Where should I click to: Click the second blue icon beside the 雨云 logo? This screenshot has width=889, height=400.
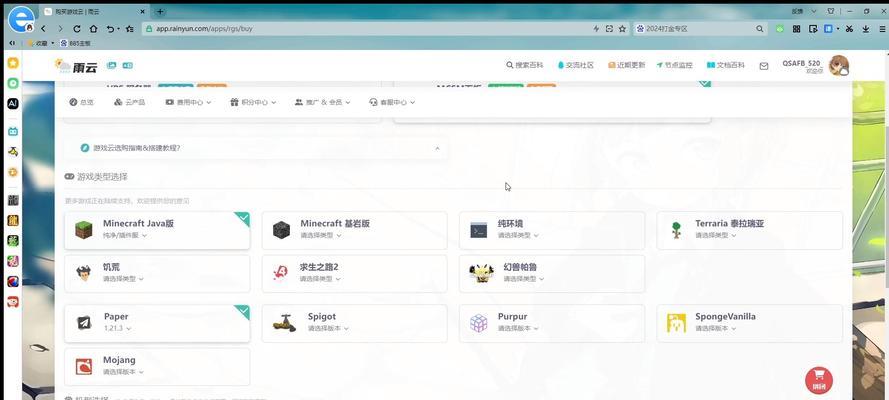[x=128, y=66]
